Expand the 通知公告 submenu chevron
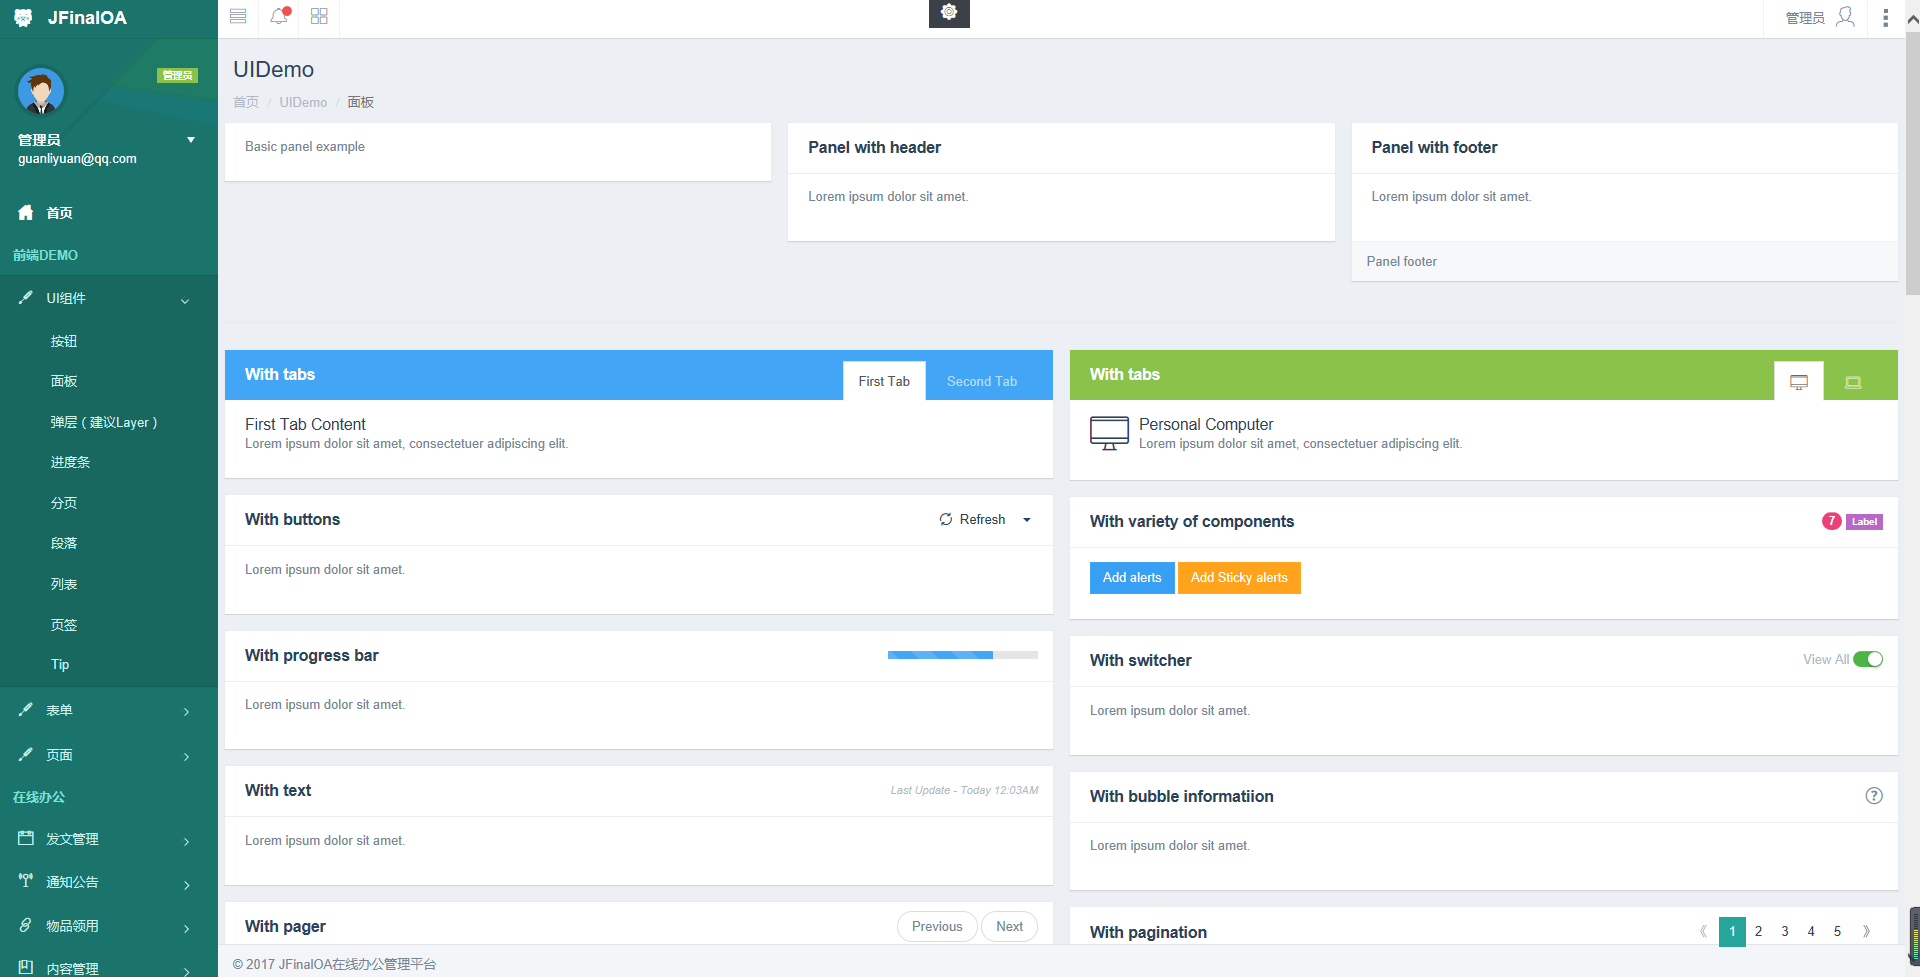Screen dimensions: 1920x977 (x=186, y=885)
